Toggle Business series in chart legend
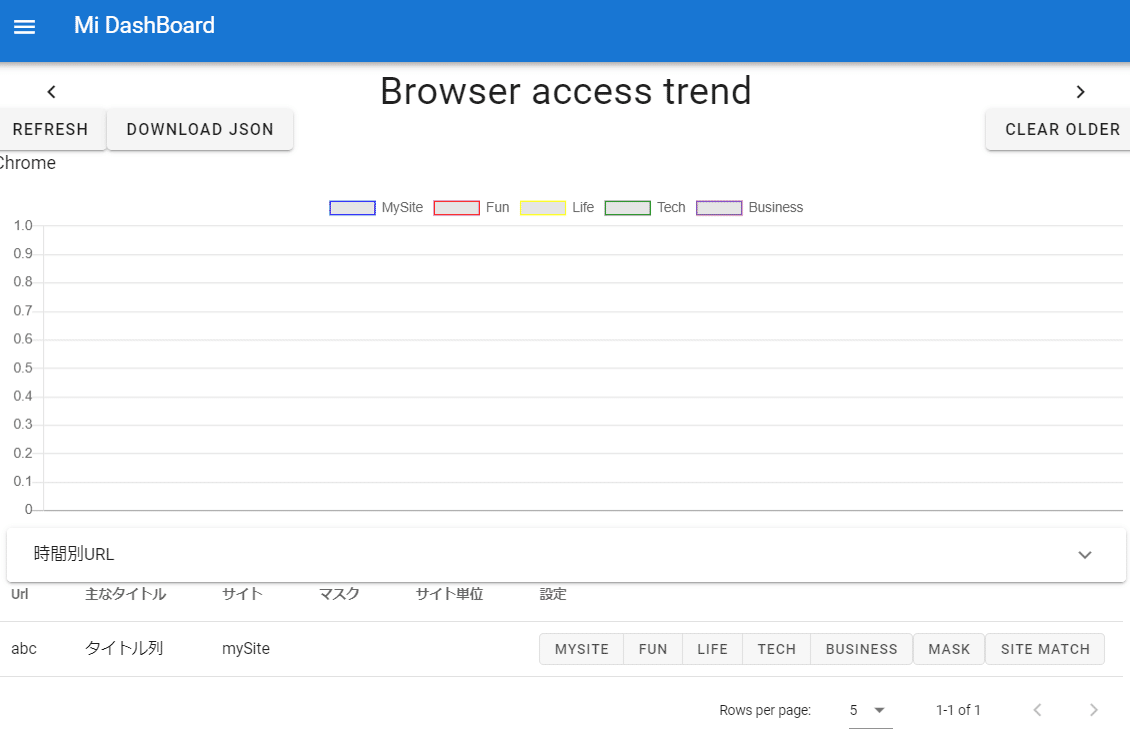This screenshot has width=1130, height=737. coord(719,208)
